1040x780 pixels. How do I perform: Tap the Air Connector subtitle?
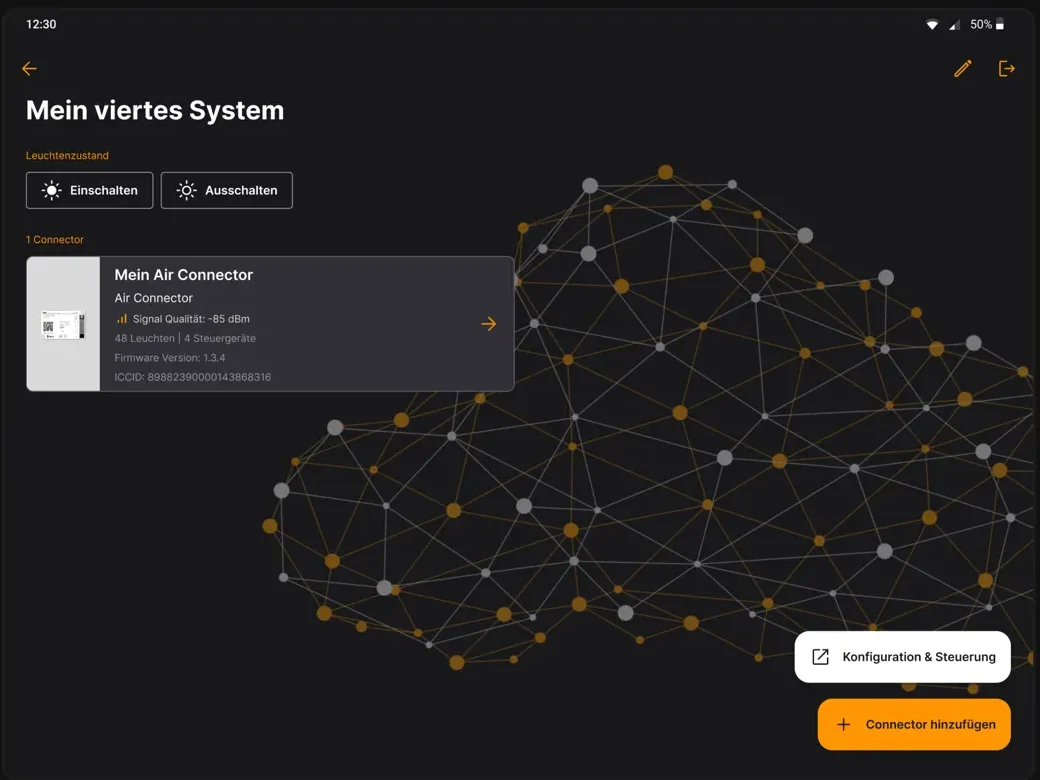153,298
